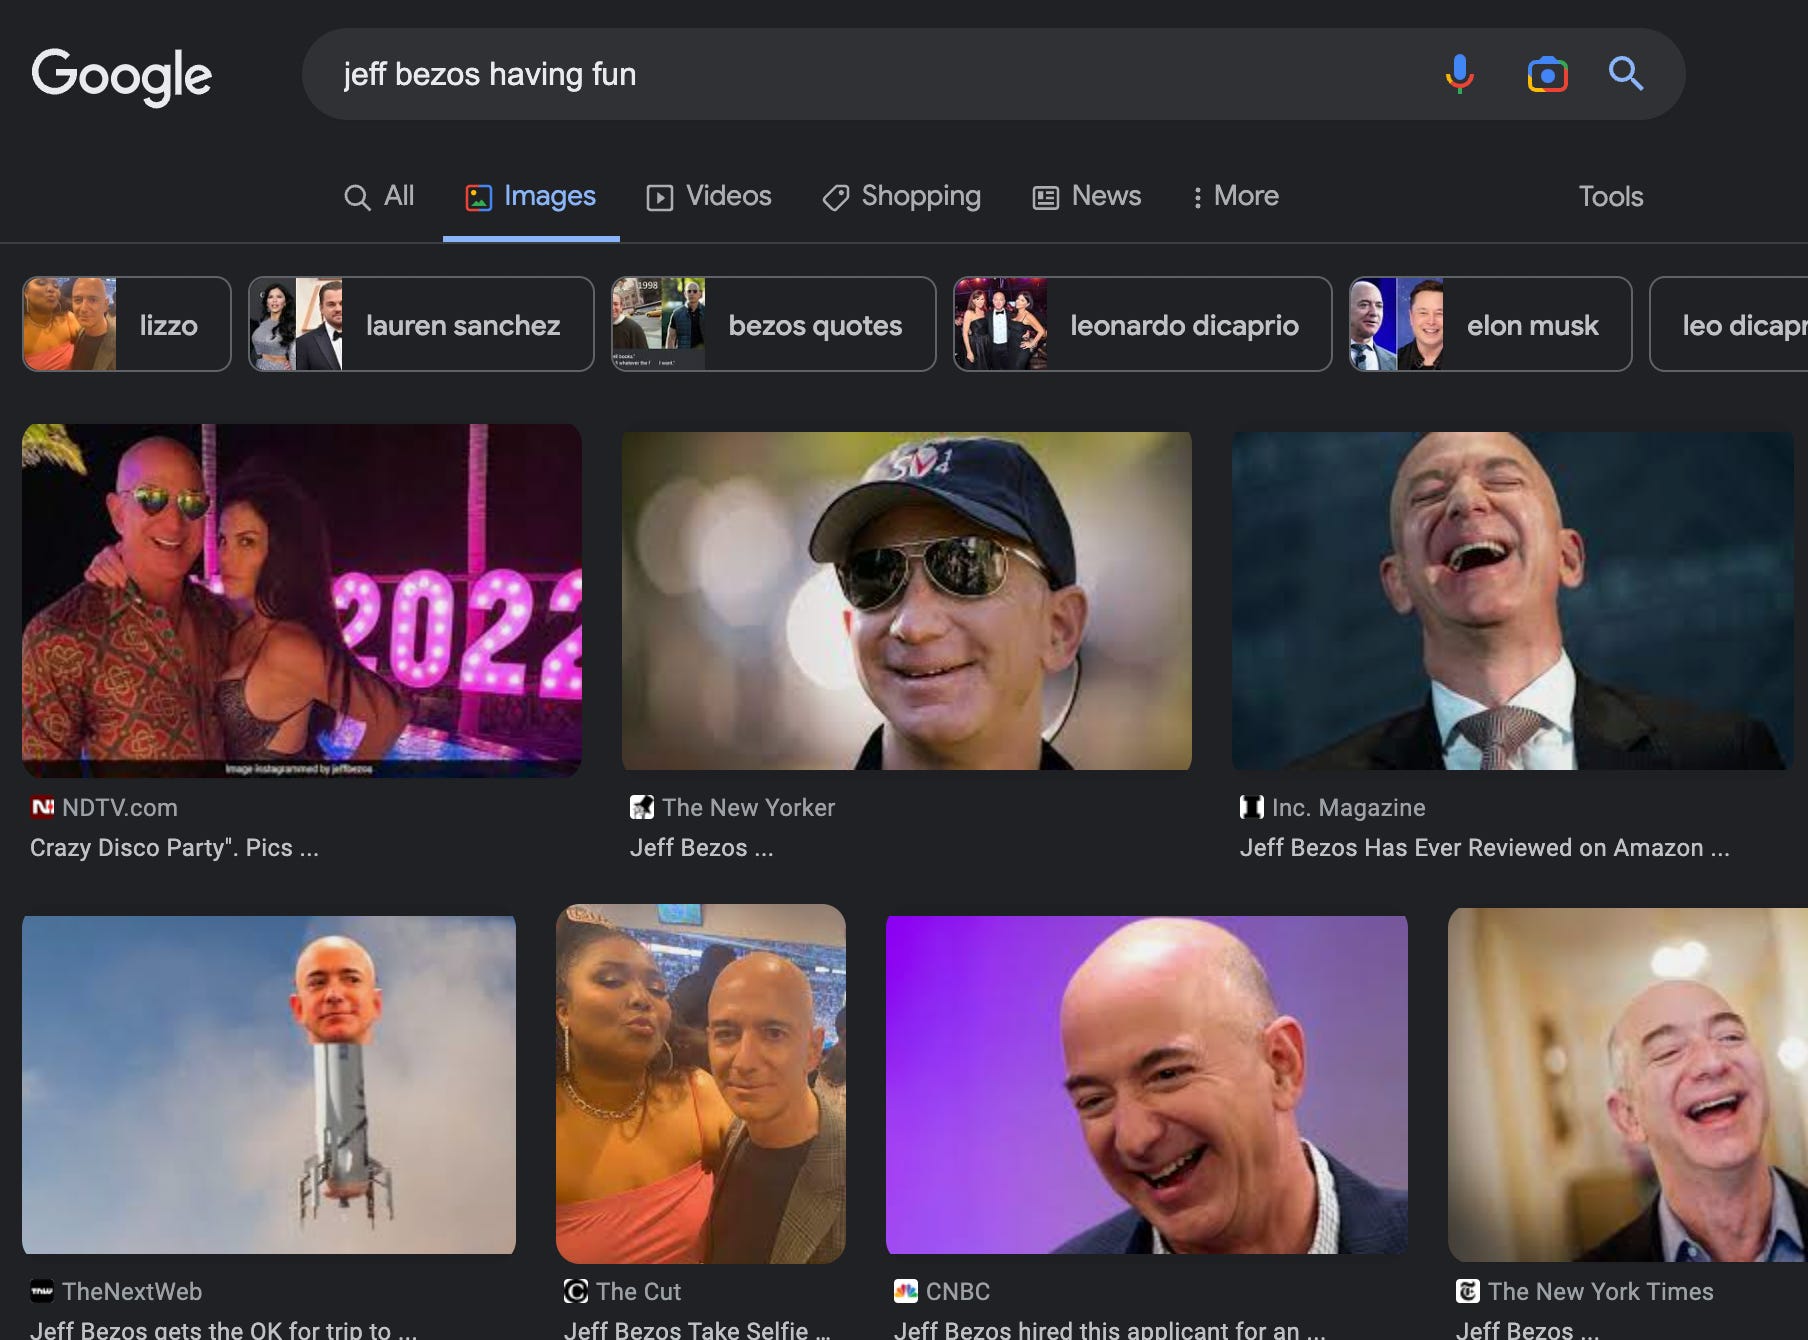
Task: Click The New Yorker favicon
Action: pyautogui.click(x=642, y=807)
